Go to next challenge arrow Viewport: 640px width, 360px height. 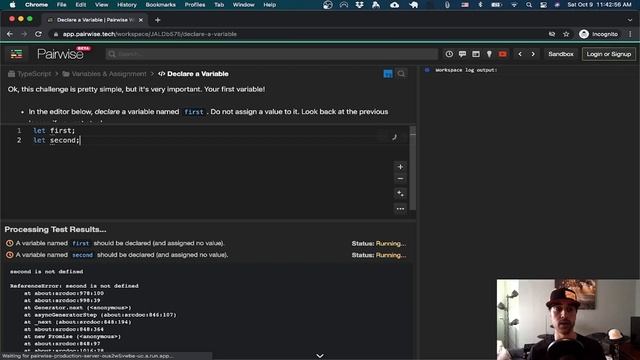pos(533,54)
